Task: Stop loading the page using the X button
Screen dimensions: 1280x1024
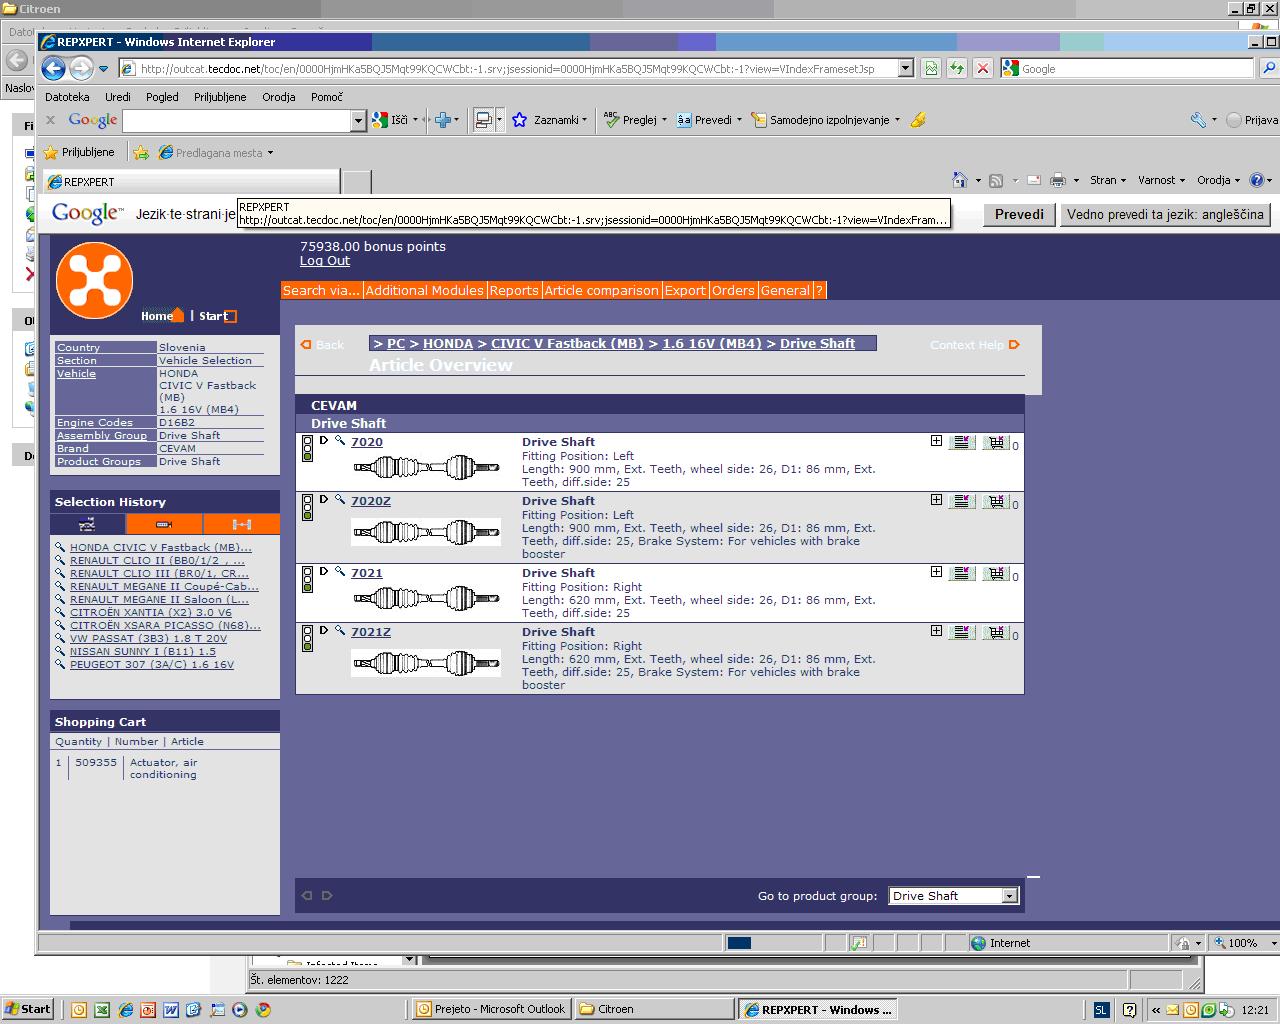Action: pos(983,68)
